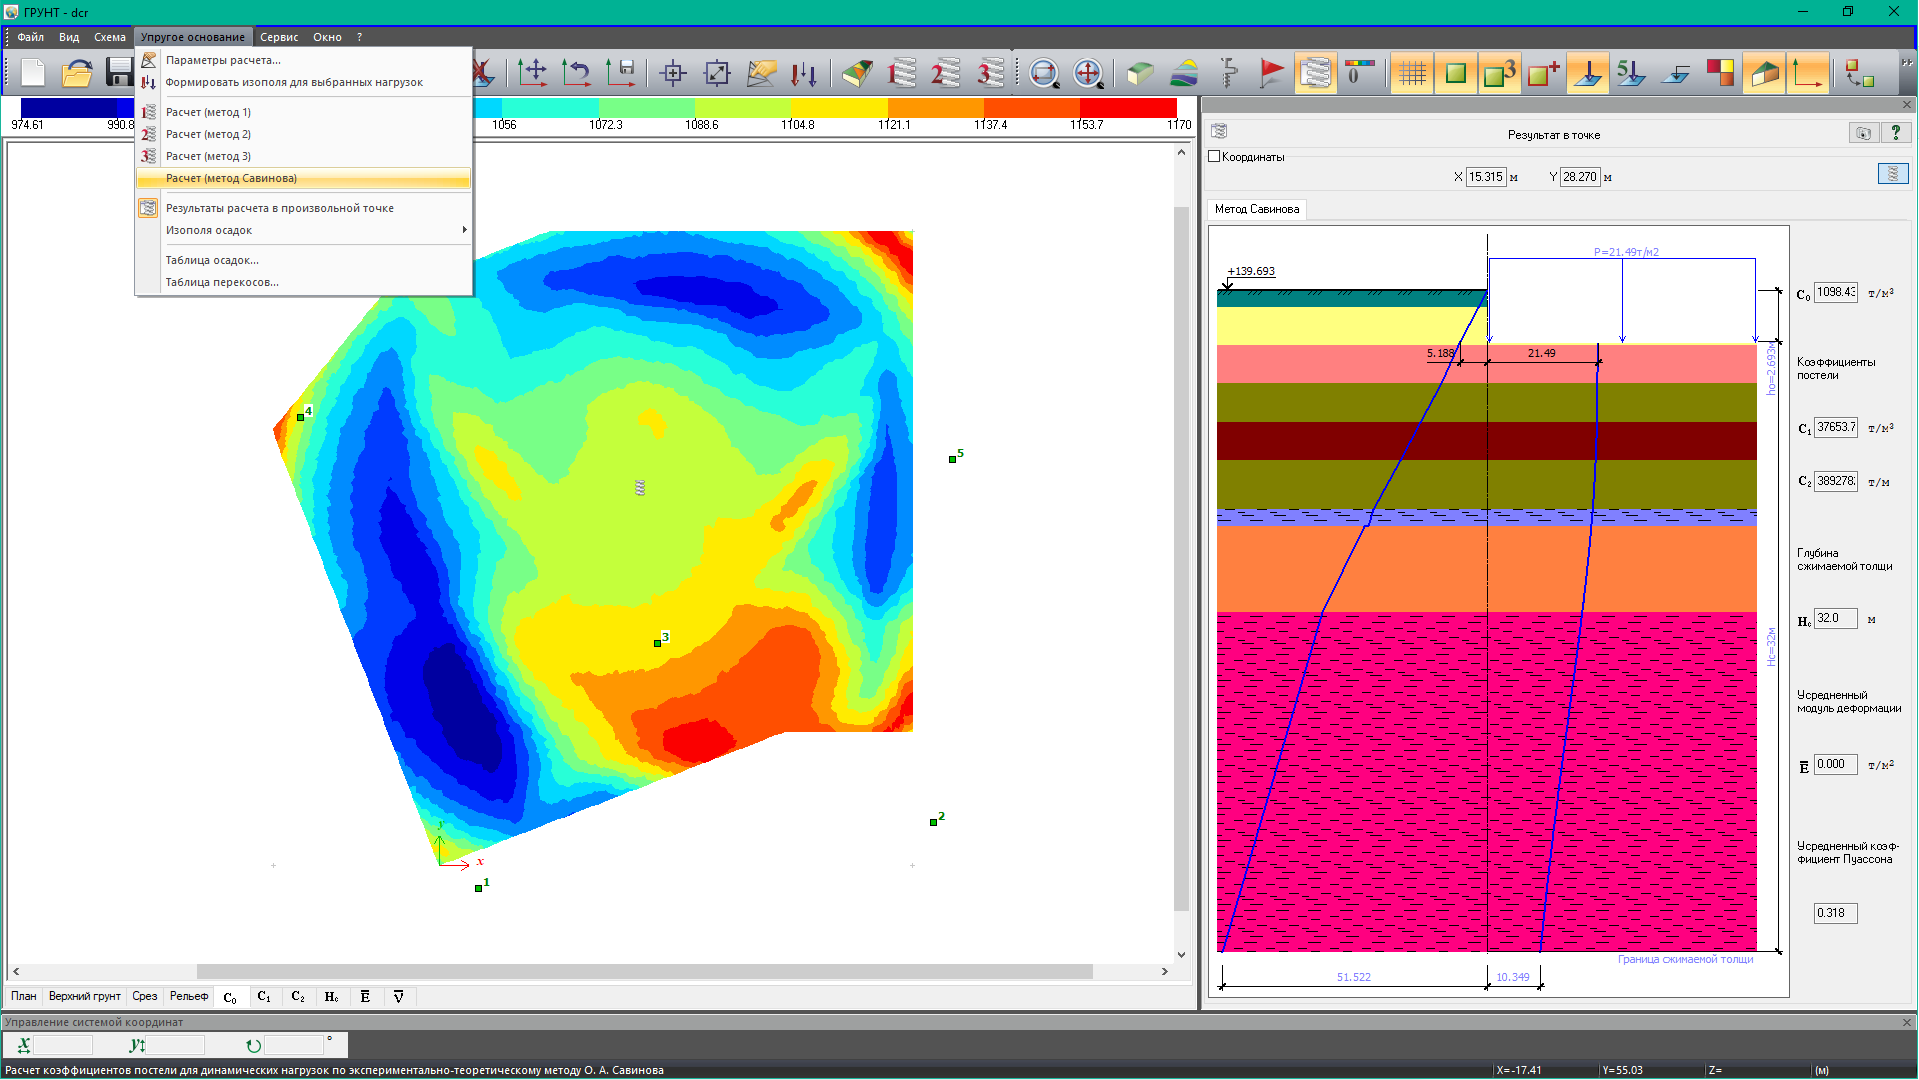
Task: Open Таблица осадок... menu entry
Action: click(212, 260)
